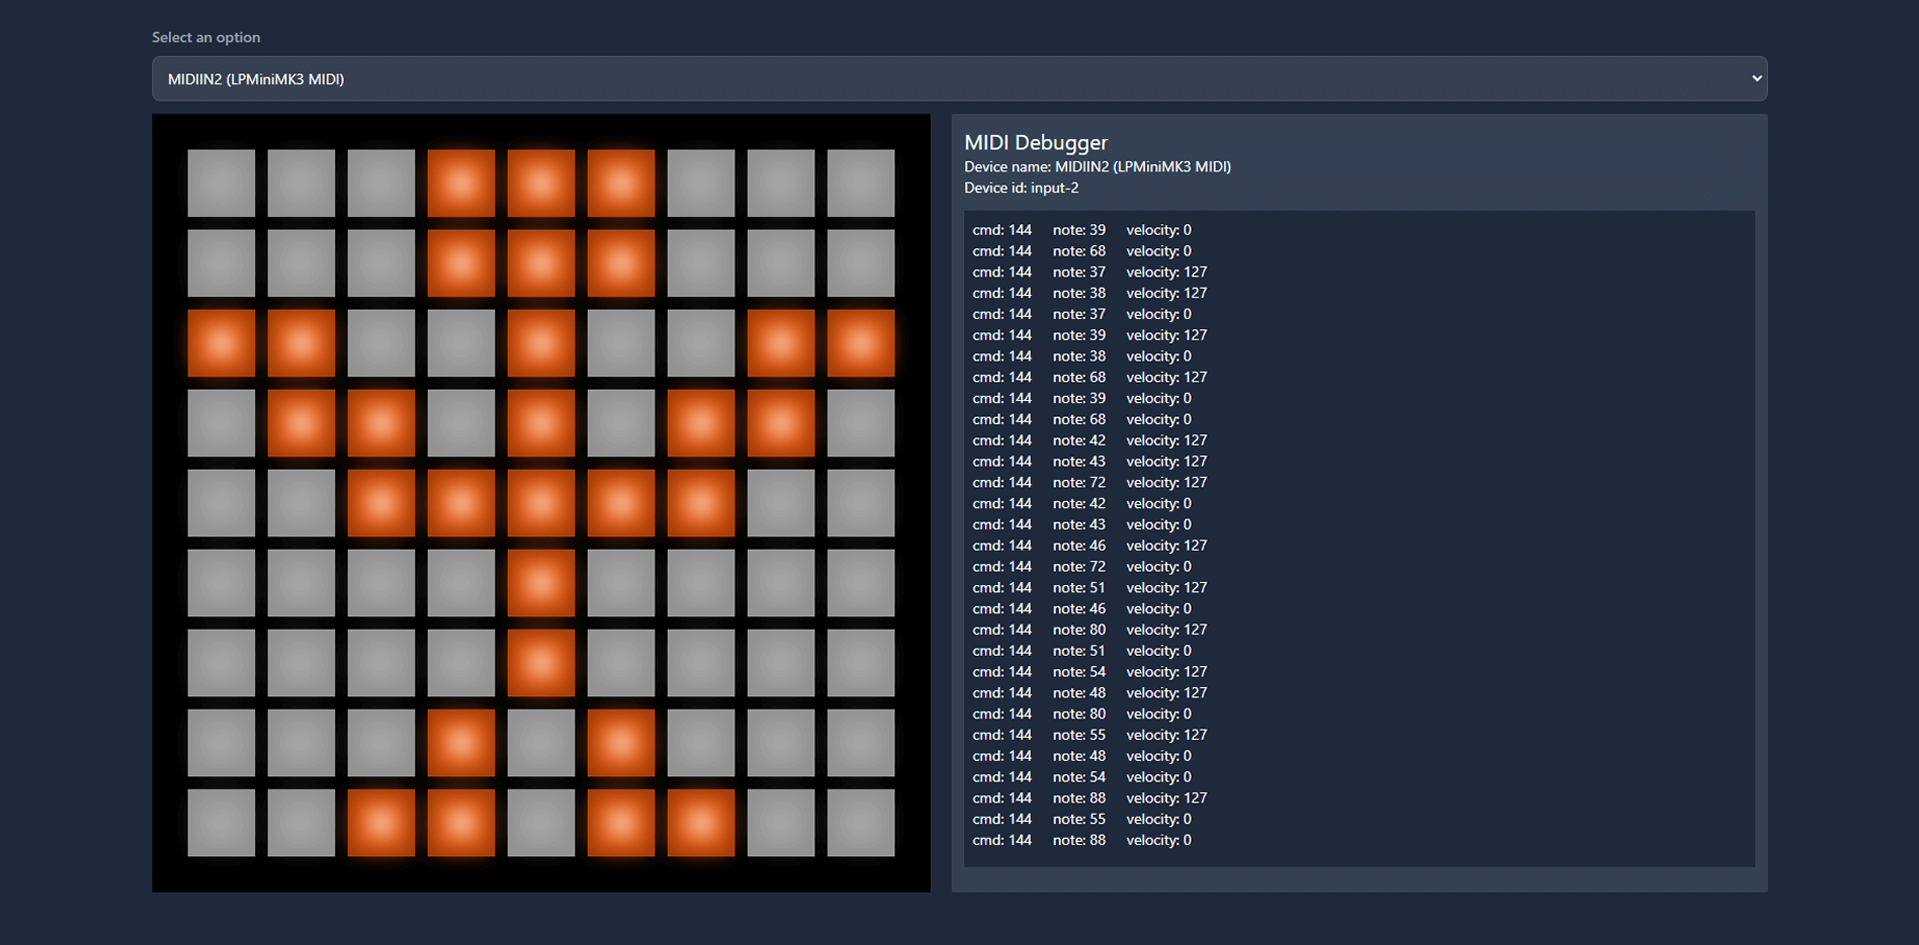Open the MIDIIN2 (LPMiniMK3 MIDI) device dropdown
Screen dimensions: 1919x945
(958, 79)
